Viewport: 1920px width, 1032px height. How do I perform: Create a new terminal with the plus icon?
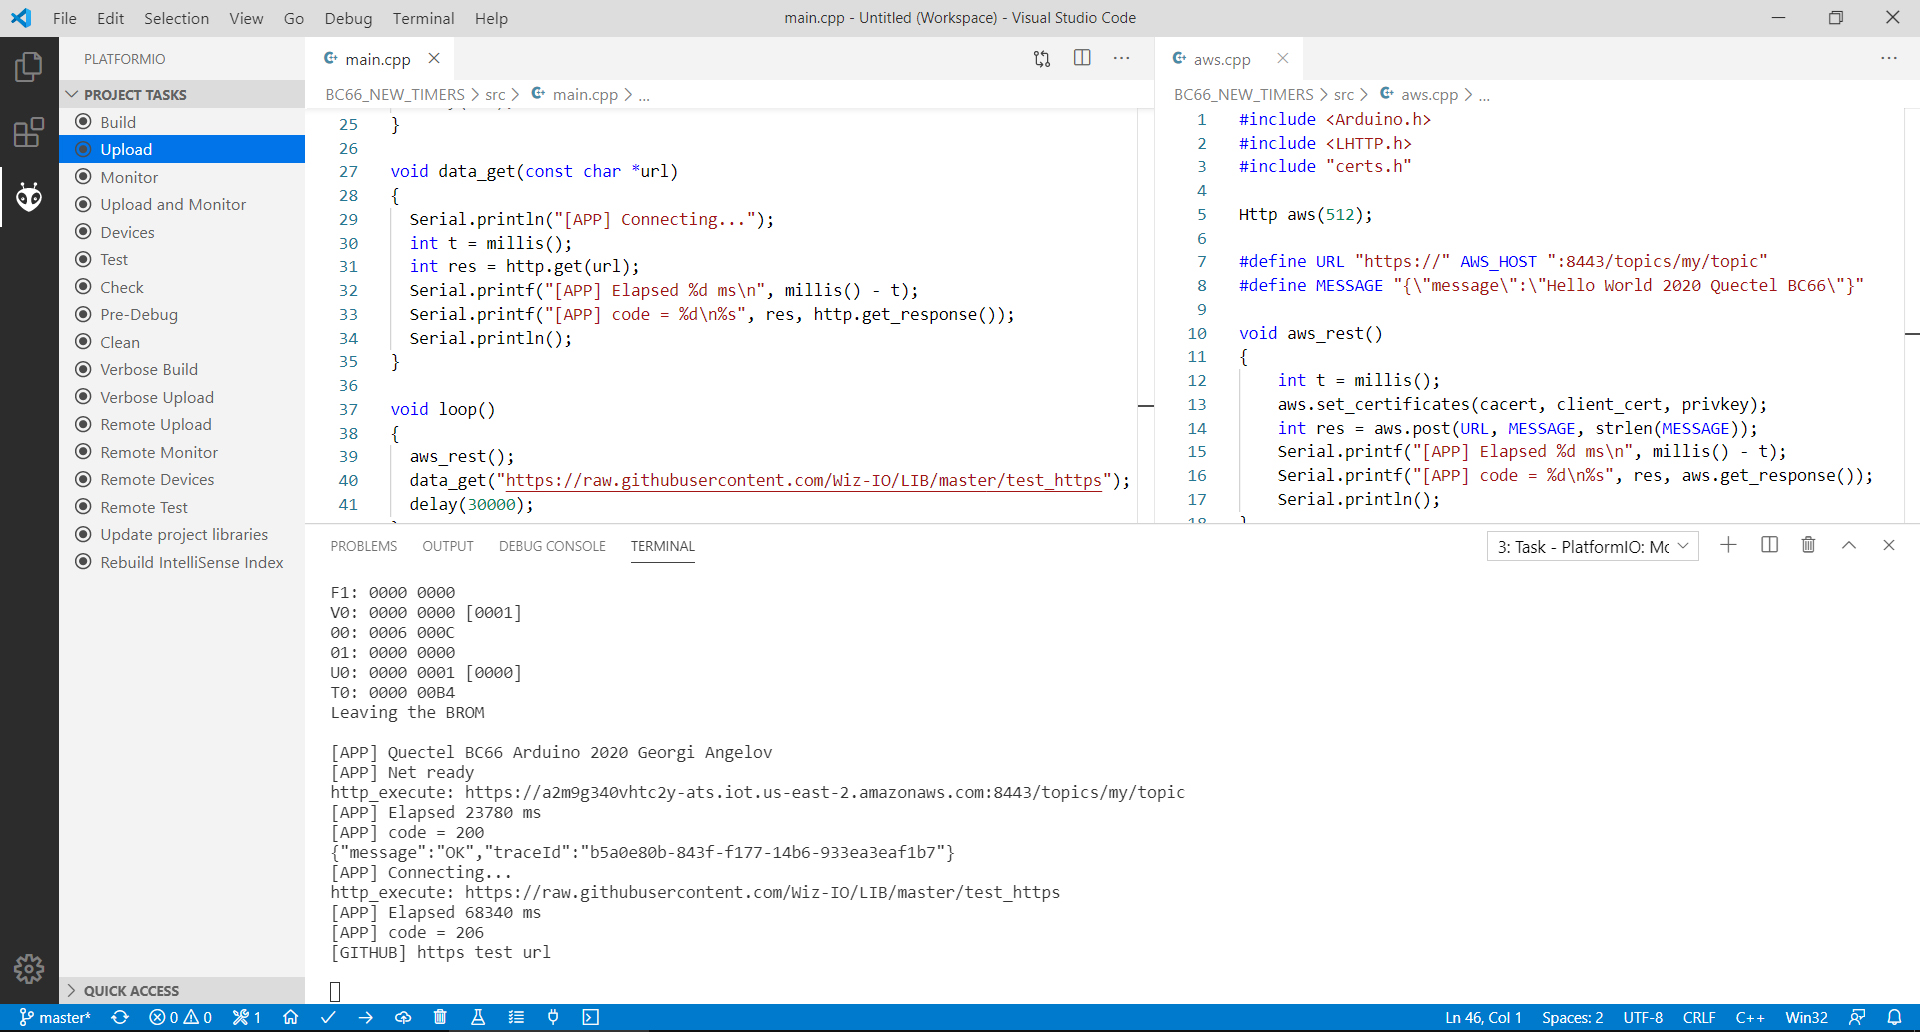1728,545
